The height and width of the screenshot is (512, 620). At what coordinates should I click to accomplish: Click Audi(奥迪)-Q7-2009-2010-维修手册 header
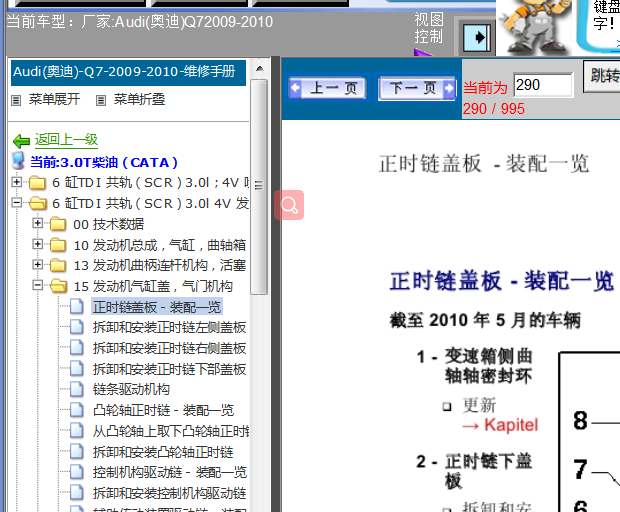point(128,72)
